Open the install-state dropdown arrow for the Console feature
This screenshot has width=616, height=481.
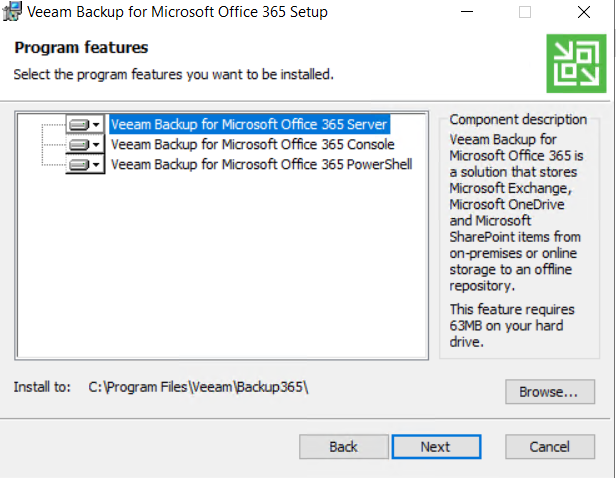point(96,145)
